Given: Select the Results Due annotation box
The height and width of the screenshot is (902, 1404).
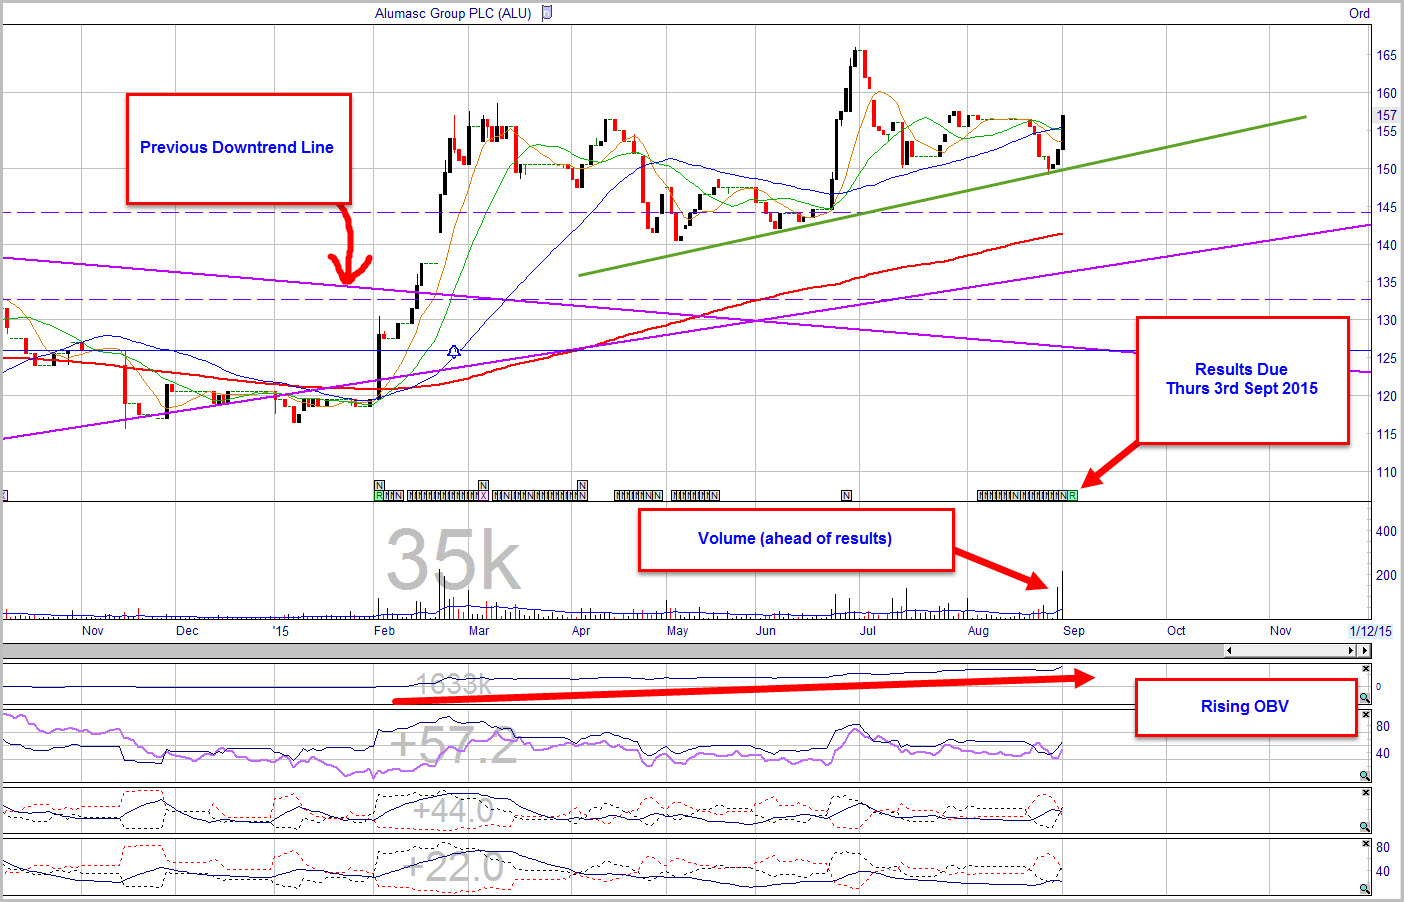Looking at the screenshot, I should click(1242, 379).
